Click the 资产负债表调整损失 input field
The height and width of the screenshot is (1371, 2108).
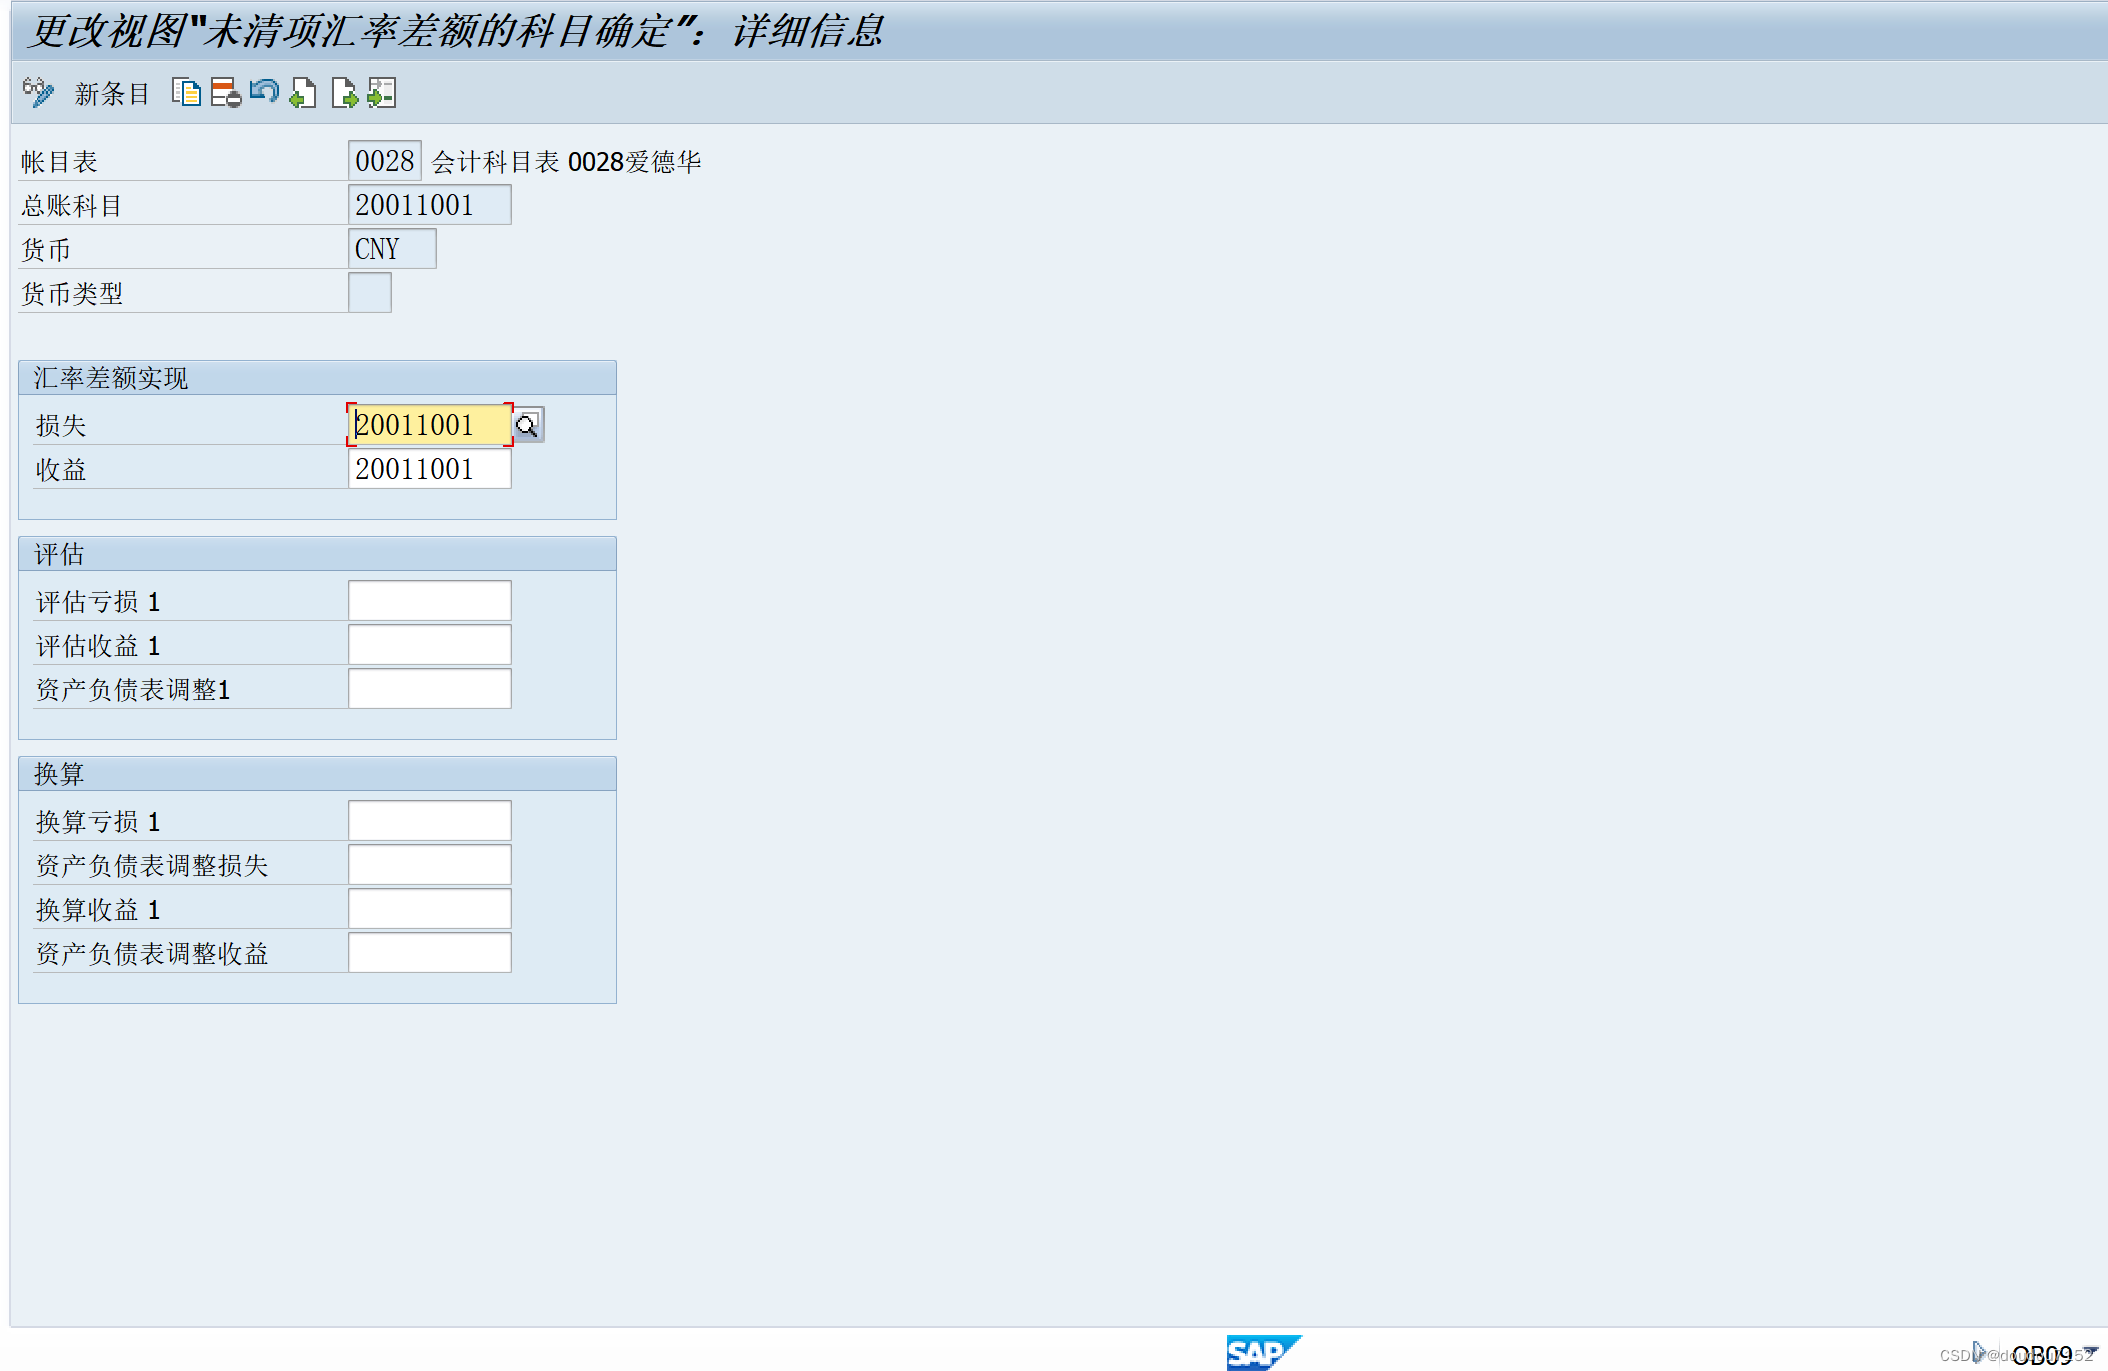tap(428, 863)
